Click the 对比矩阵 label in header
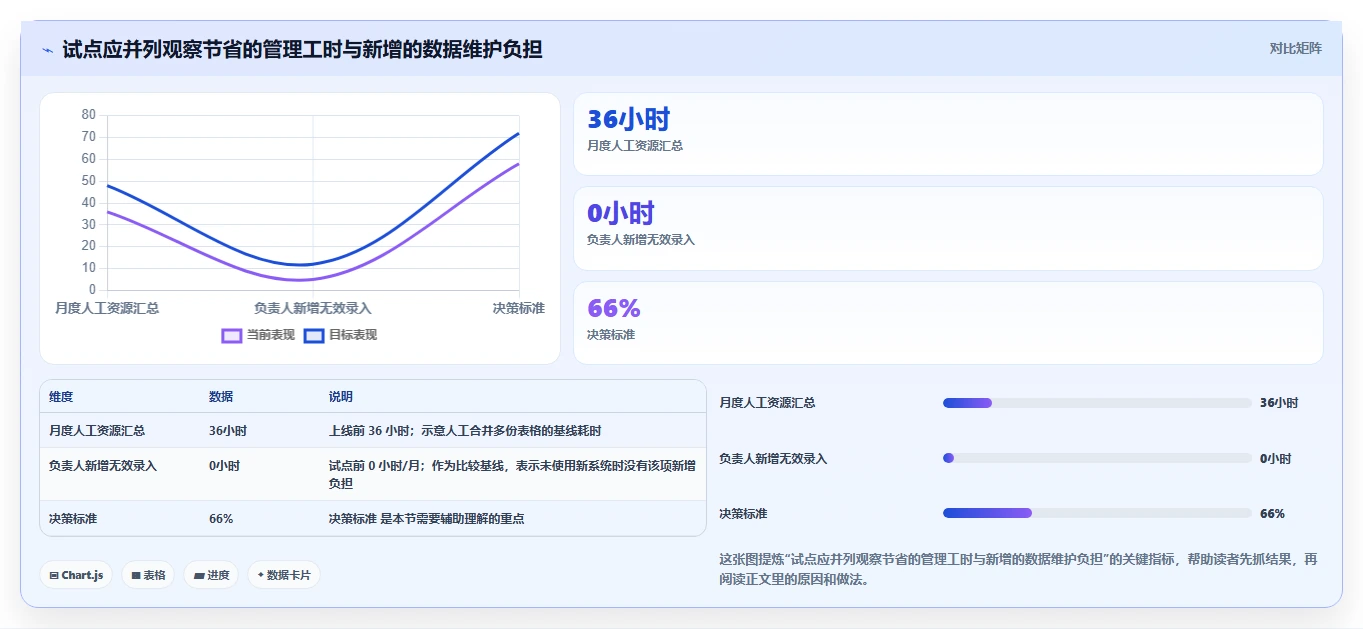The height and width of the screenshot is (629, 1363). (1295, 48)
